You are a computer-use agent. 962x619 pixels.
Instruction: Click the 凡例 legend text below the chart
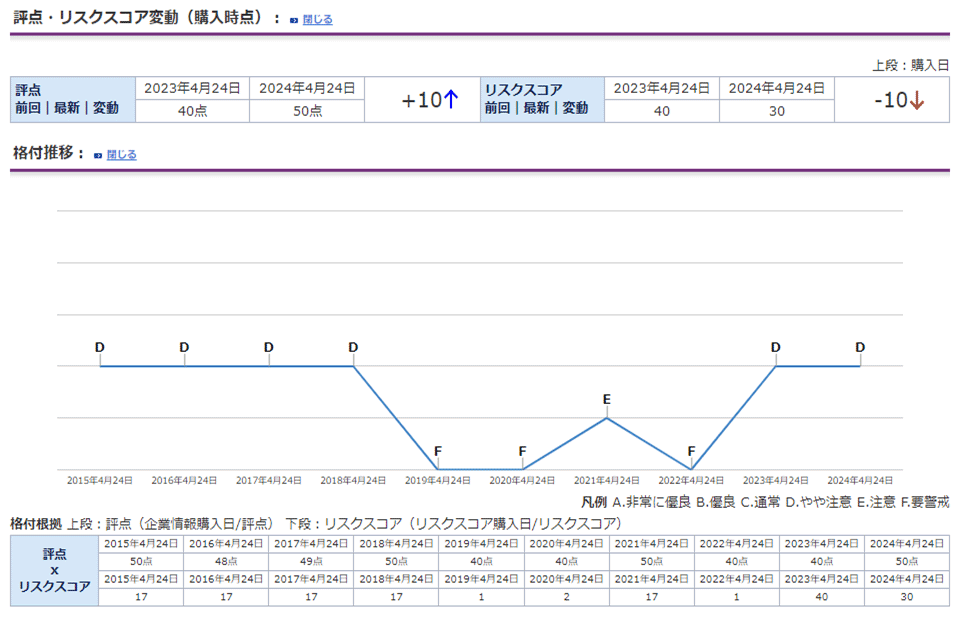tap(765, 502)
